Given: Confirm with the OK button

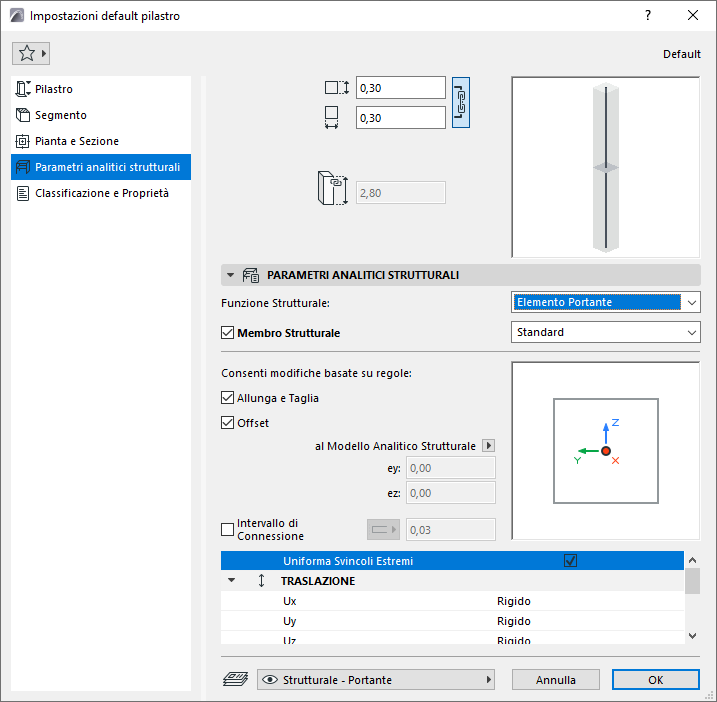Looking at the screenshot, I should (x=655, y=680).
